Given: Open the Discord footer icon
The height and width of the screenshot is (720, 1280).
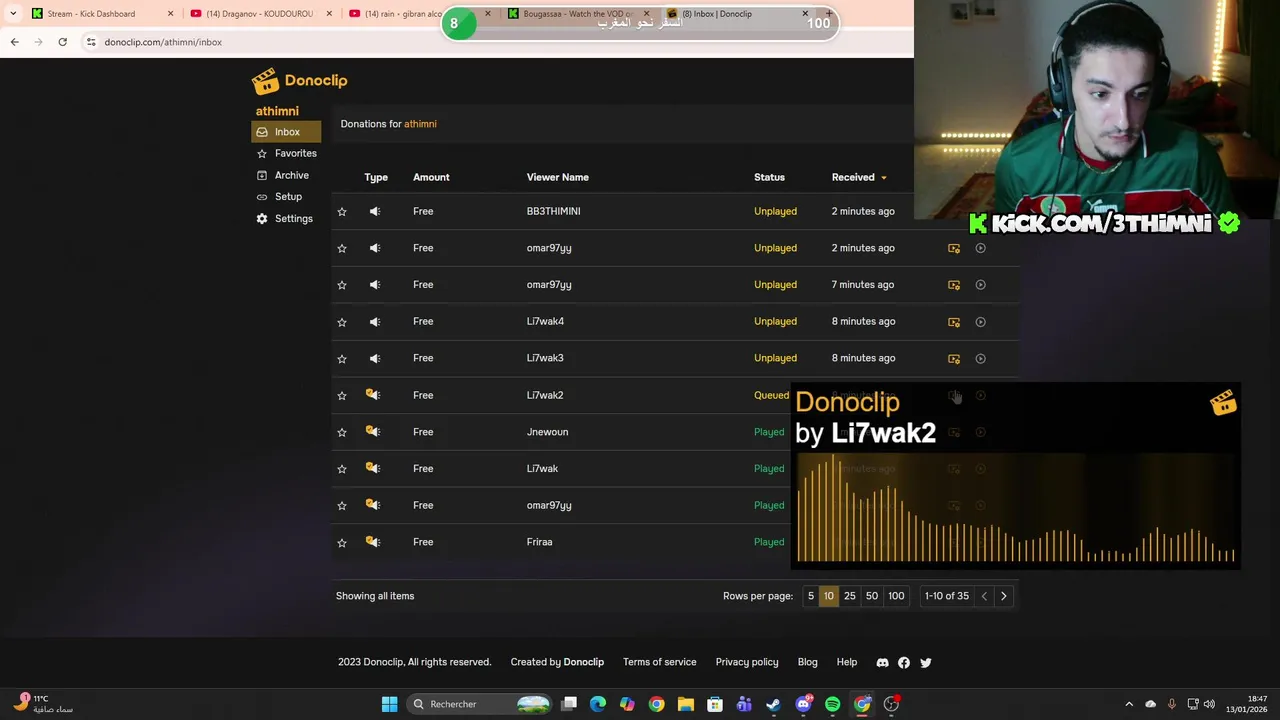Looking at the screenshot, I should [882, 662].
